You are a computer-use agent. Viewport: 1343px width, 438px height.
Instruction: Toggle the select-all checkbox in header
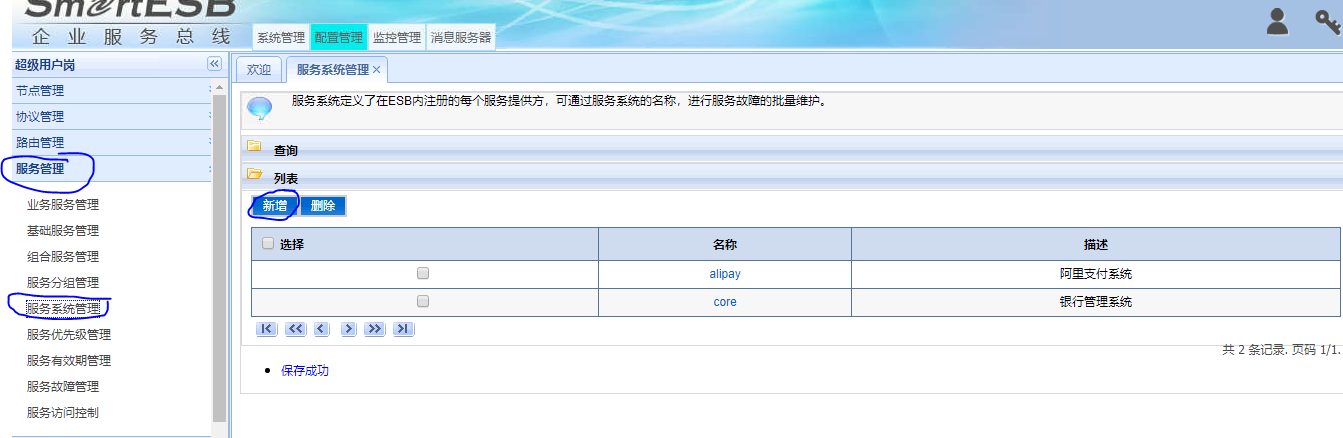[x=267, y=243]
